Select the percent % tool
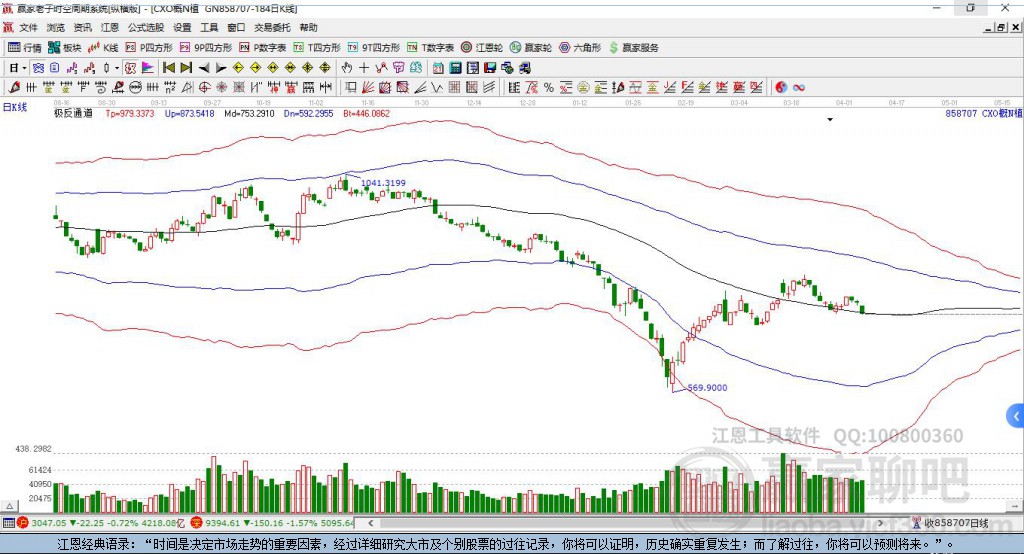Viewport: 1024px width, 554px height. pyautogui.click(x=548, y=87)
